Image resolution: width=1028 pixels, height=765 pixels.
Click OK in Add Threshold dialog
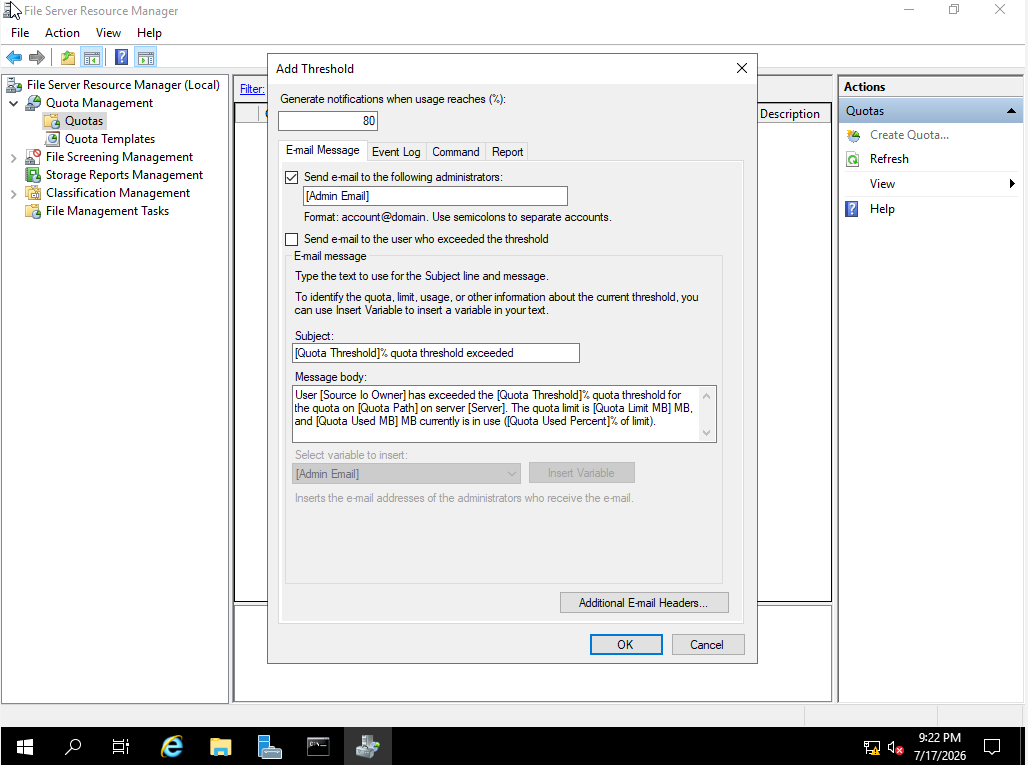click(625, 645)
